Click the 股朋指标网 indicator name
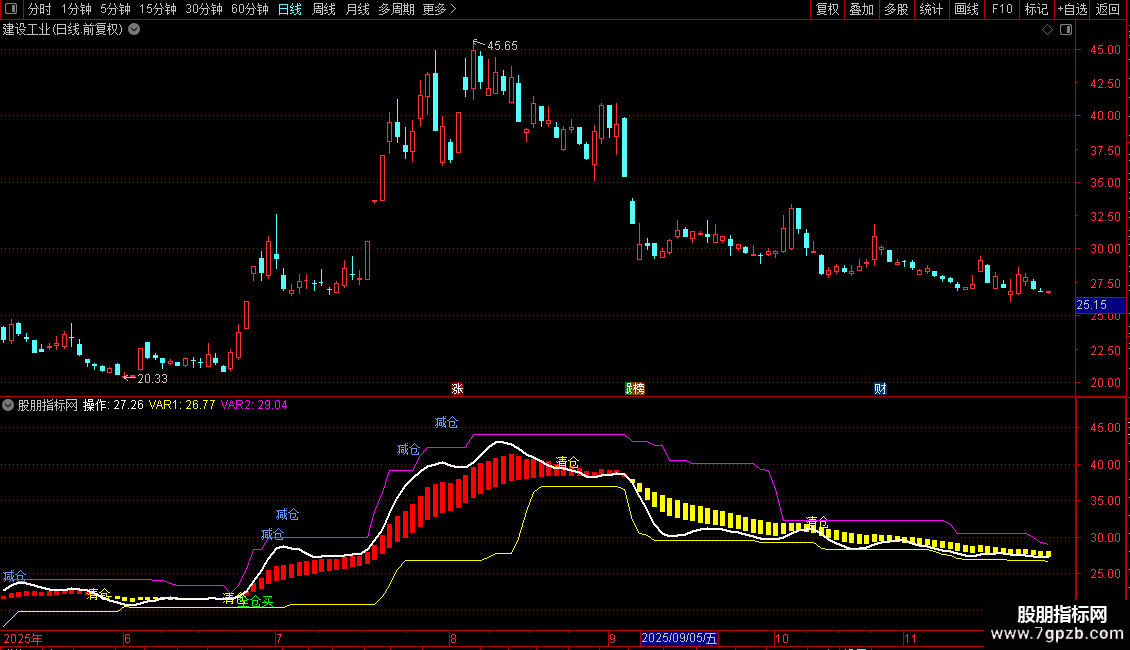Screen dimensions: 1130x650 (x=48, y=405)
